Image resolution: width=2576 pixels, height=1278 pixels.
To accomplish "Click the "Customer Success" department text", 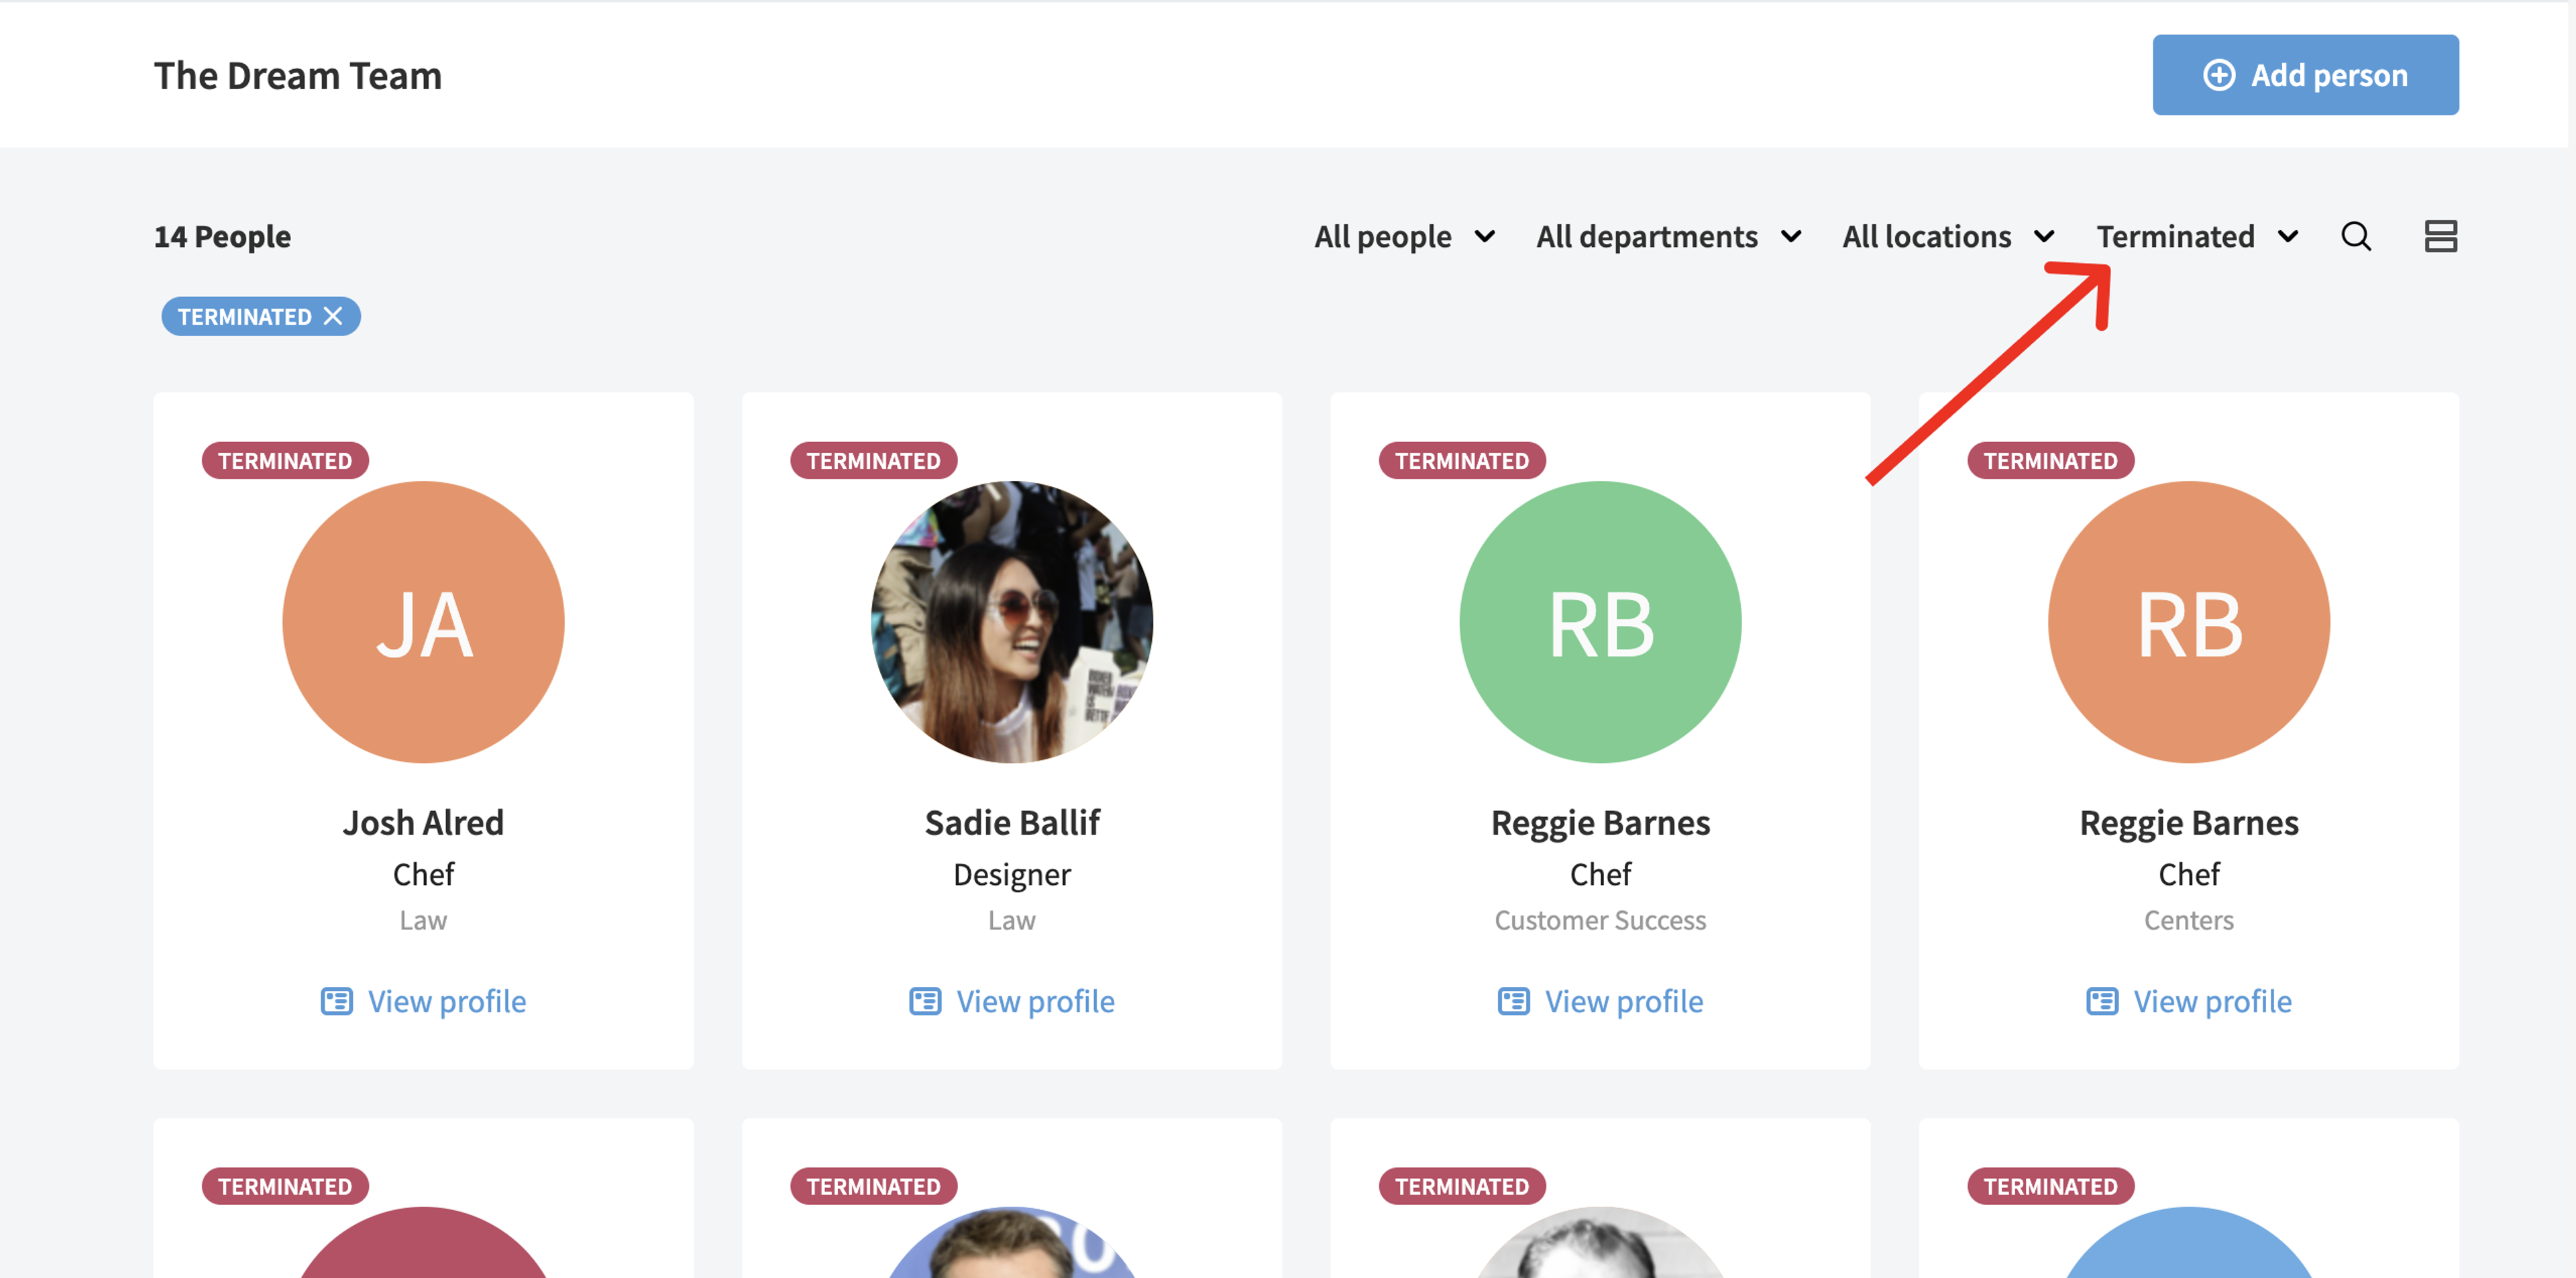I will (1600, 920).
